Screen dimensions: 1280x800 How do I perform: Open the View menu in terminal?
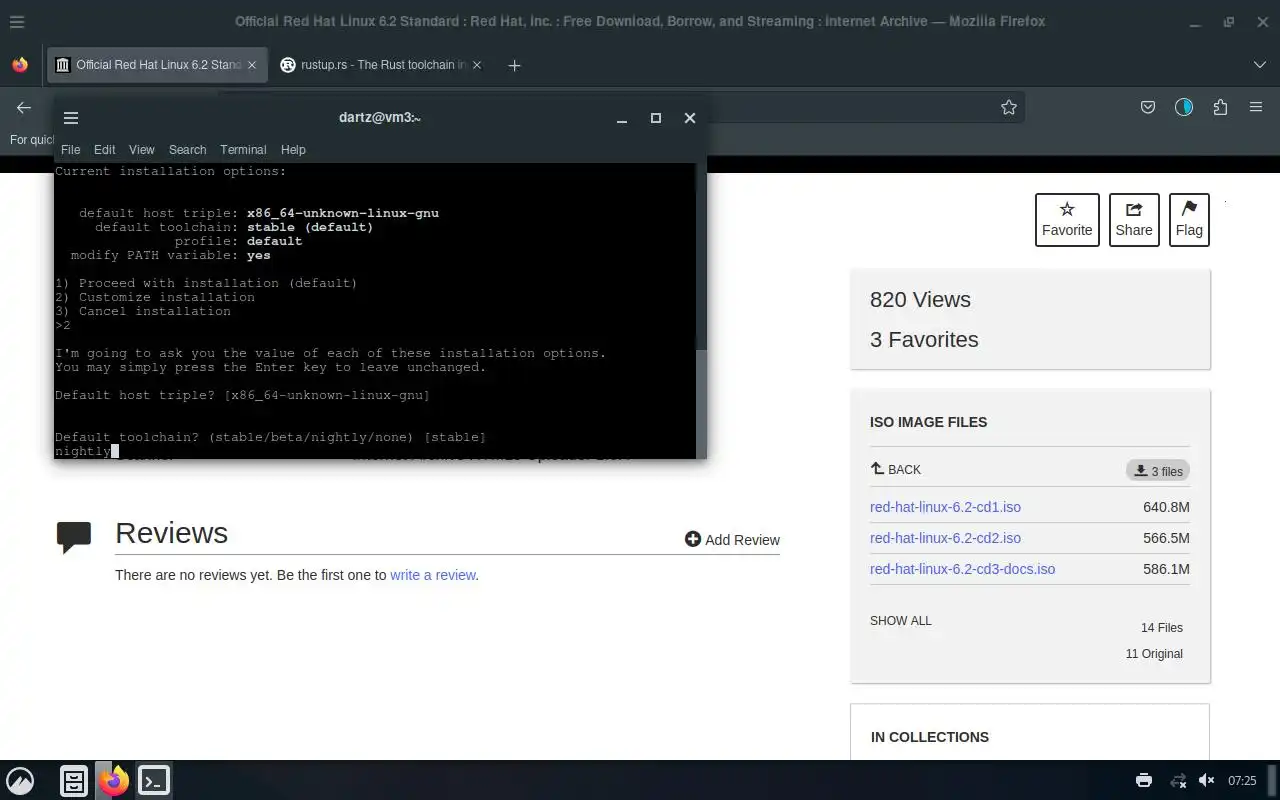pos(141,149)
